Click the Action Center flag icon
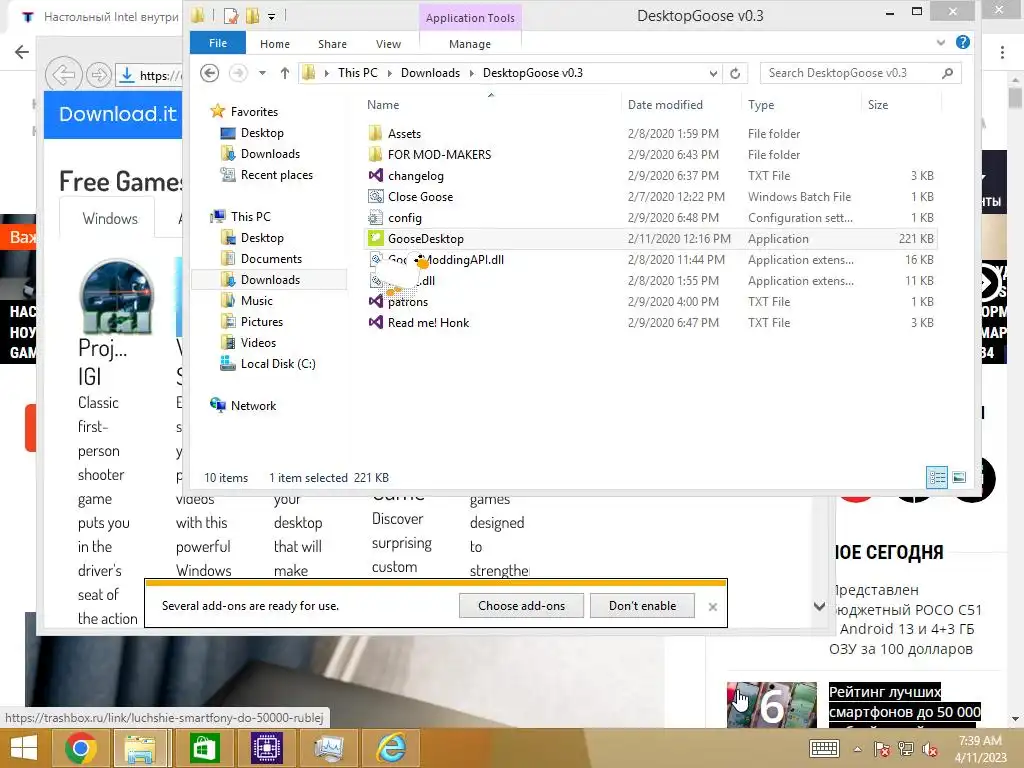The width and height of the screenshot is (1024, 768). tap(881, 749)
